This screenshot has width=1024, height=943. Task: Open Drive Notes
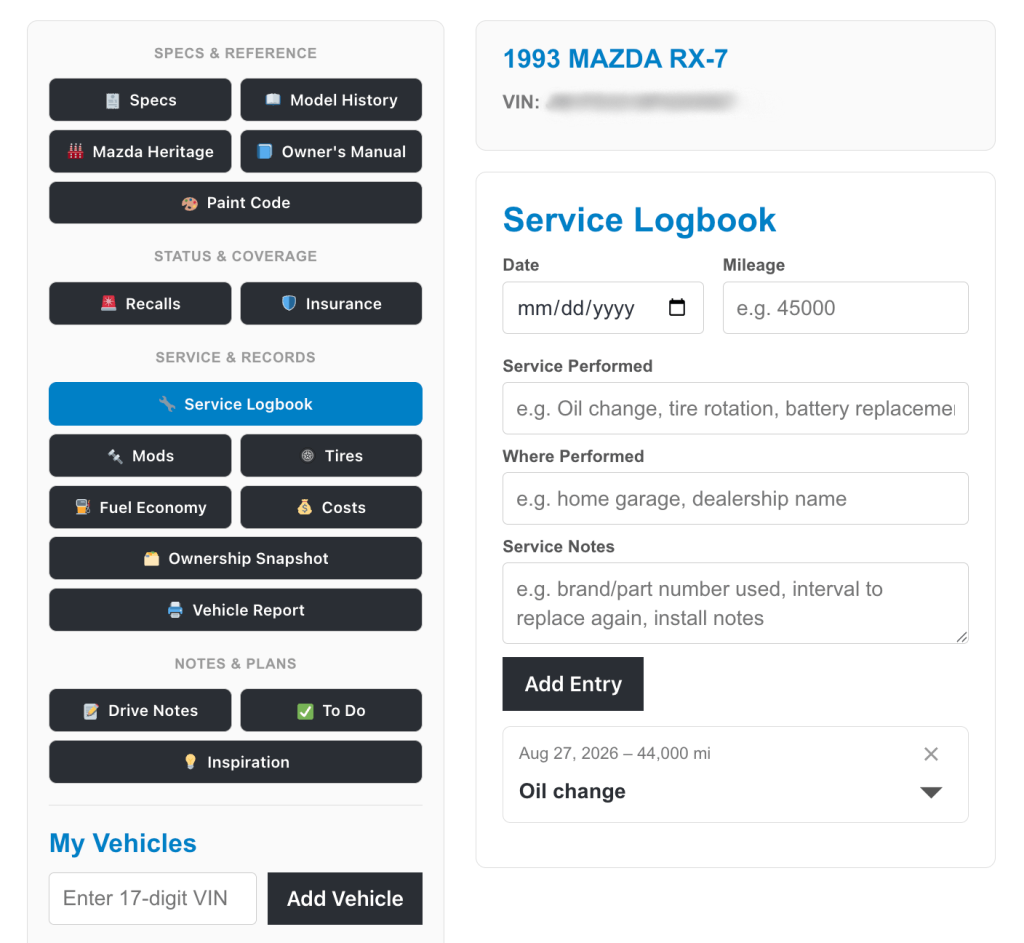pos(140,711)
